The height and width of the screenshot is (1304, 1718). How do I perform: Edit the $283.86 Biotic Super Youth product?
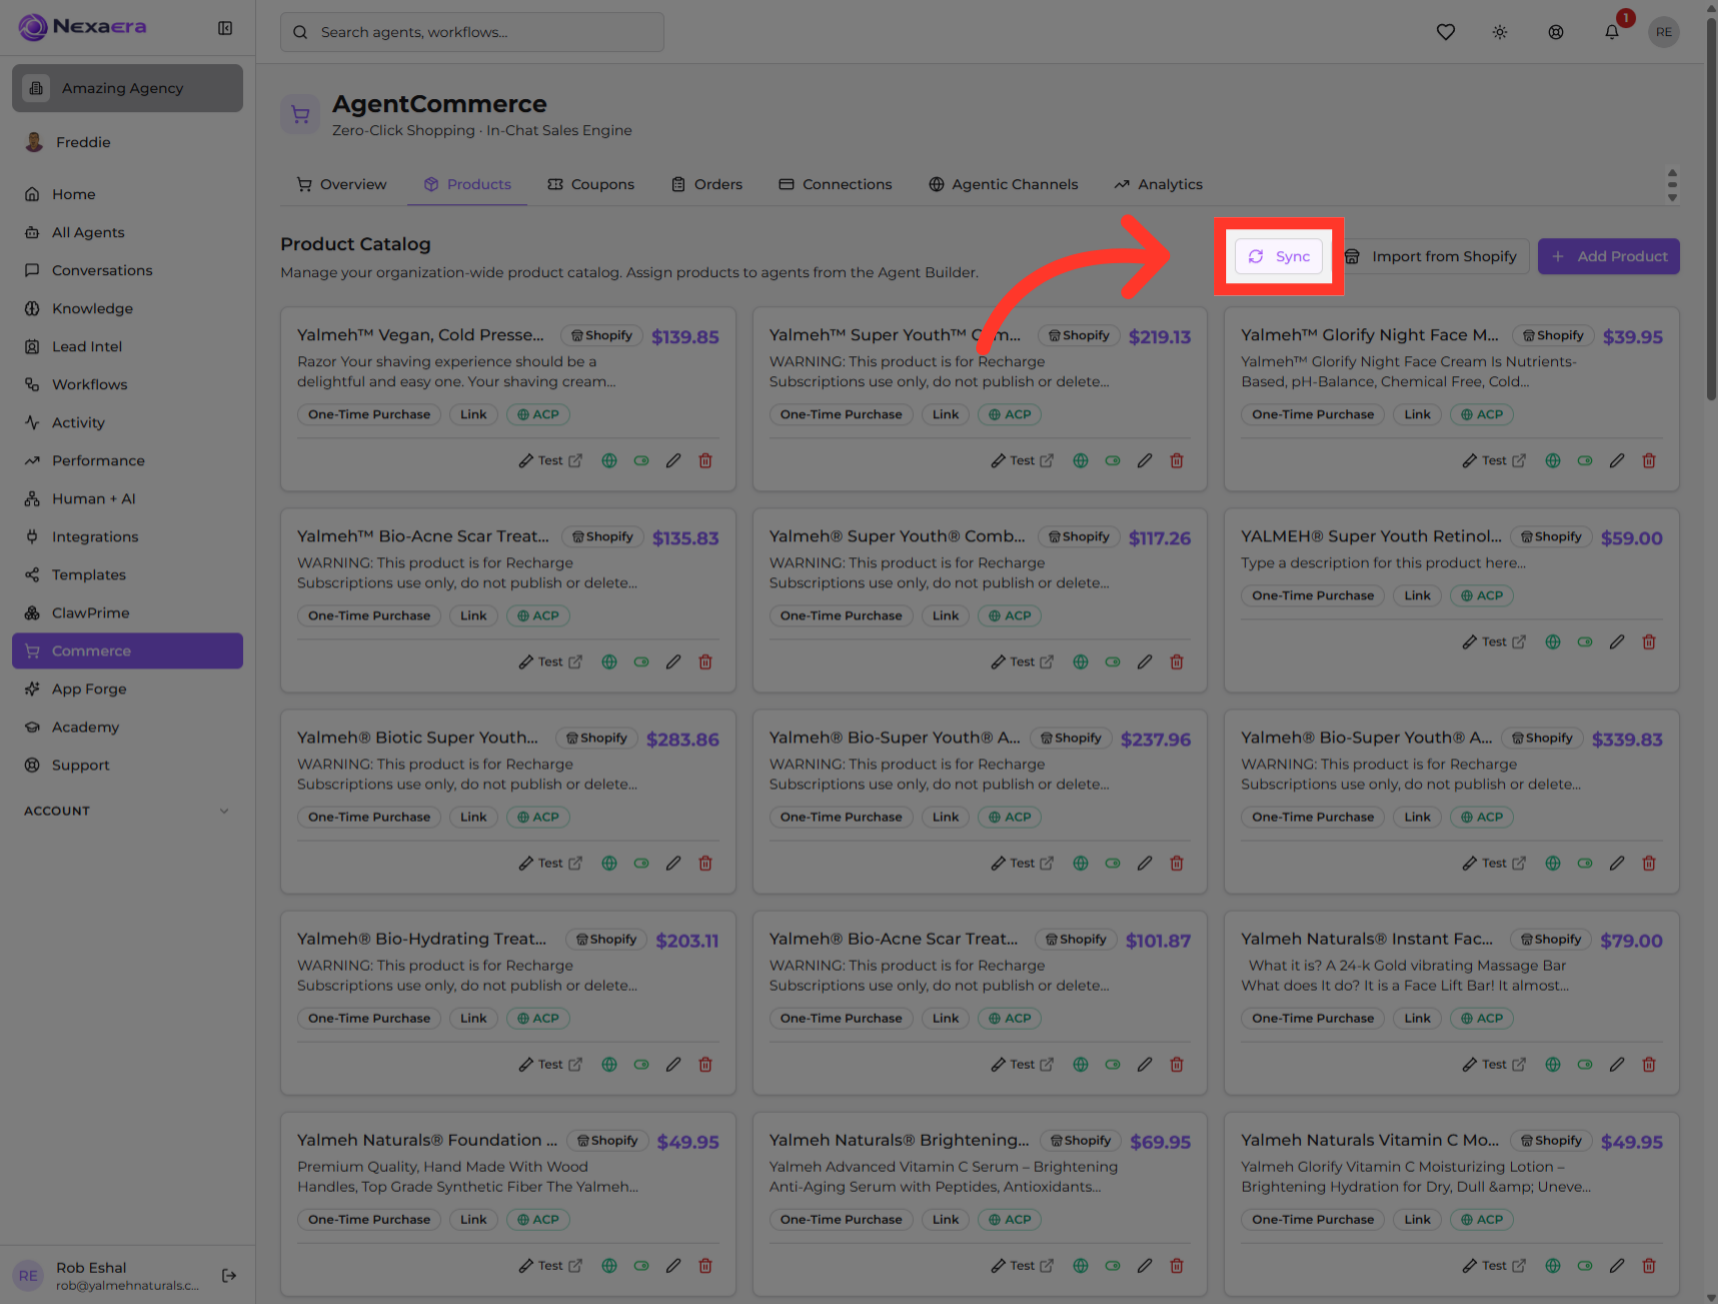click(x=673, y=863)
